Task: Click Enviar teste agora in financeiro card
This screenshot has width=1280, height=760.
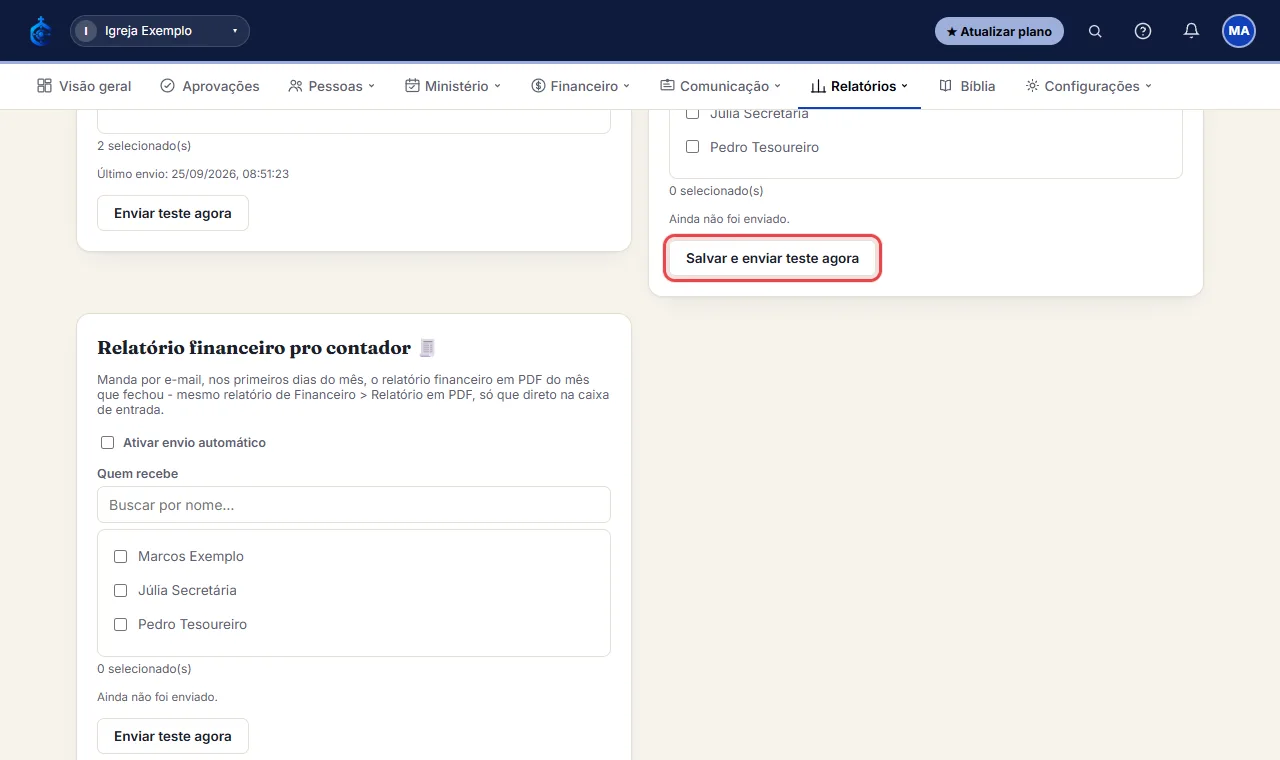Action: [x=173, y=736]
